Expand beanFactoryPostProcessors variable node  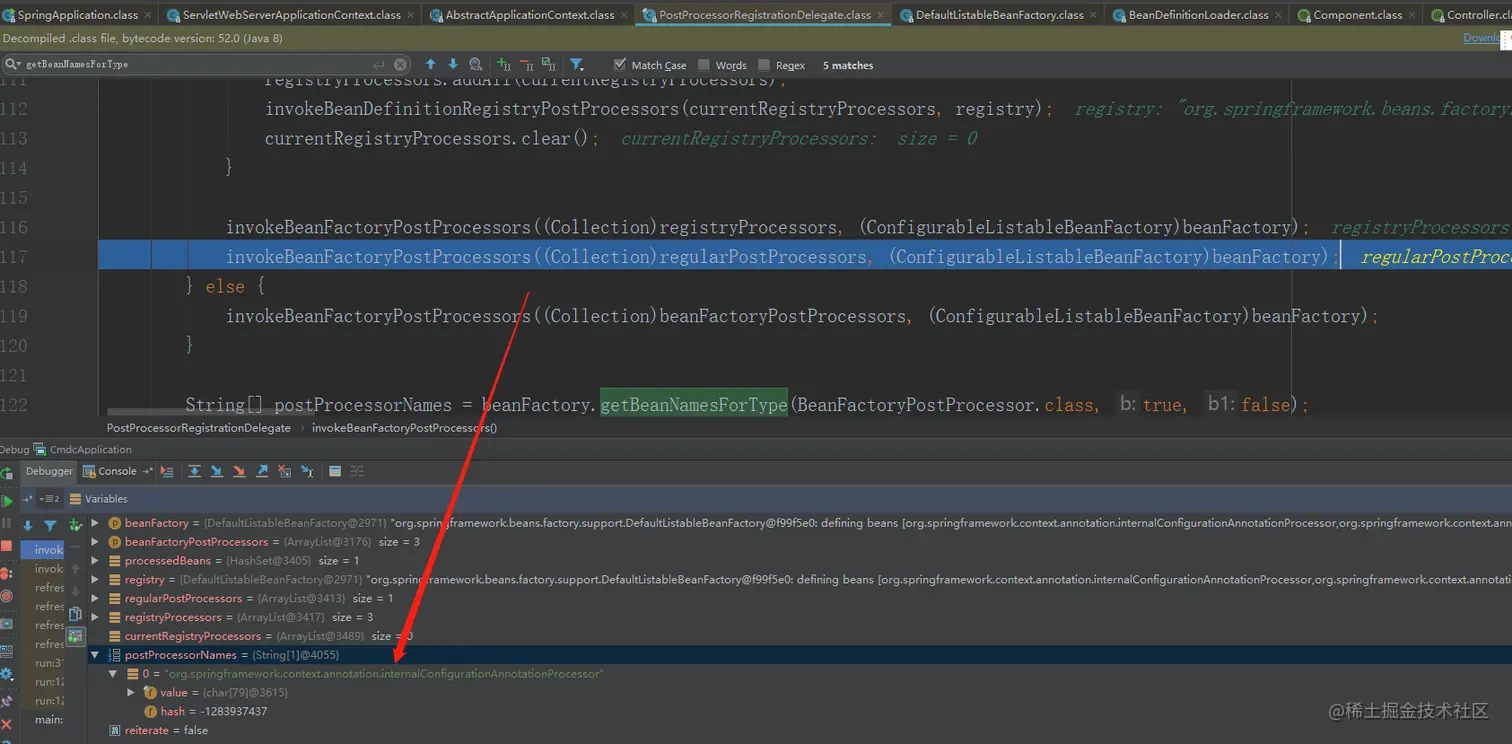[95, 542]
